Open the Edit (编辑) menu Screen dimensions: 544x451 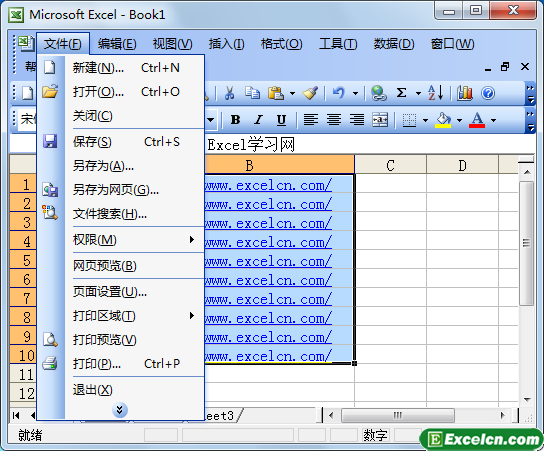117,44
